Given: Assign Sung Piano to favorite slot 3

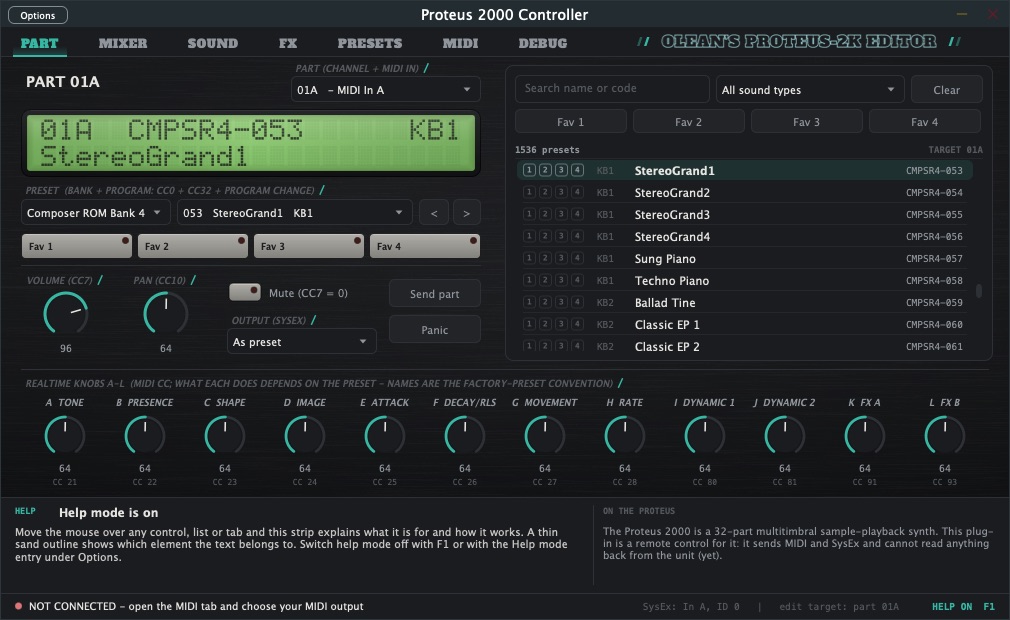Looking at the screenshot, I should click(x=561, y=258).
